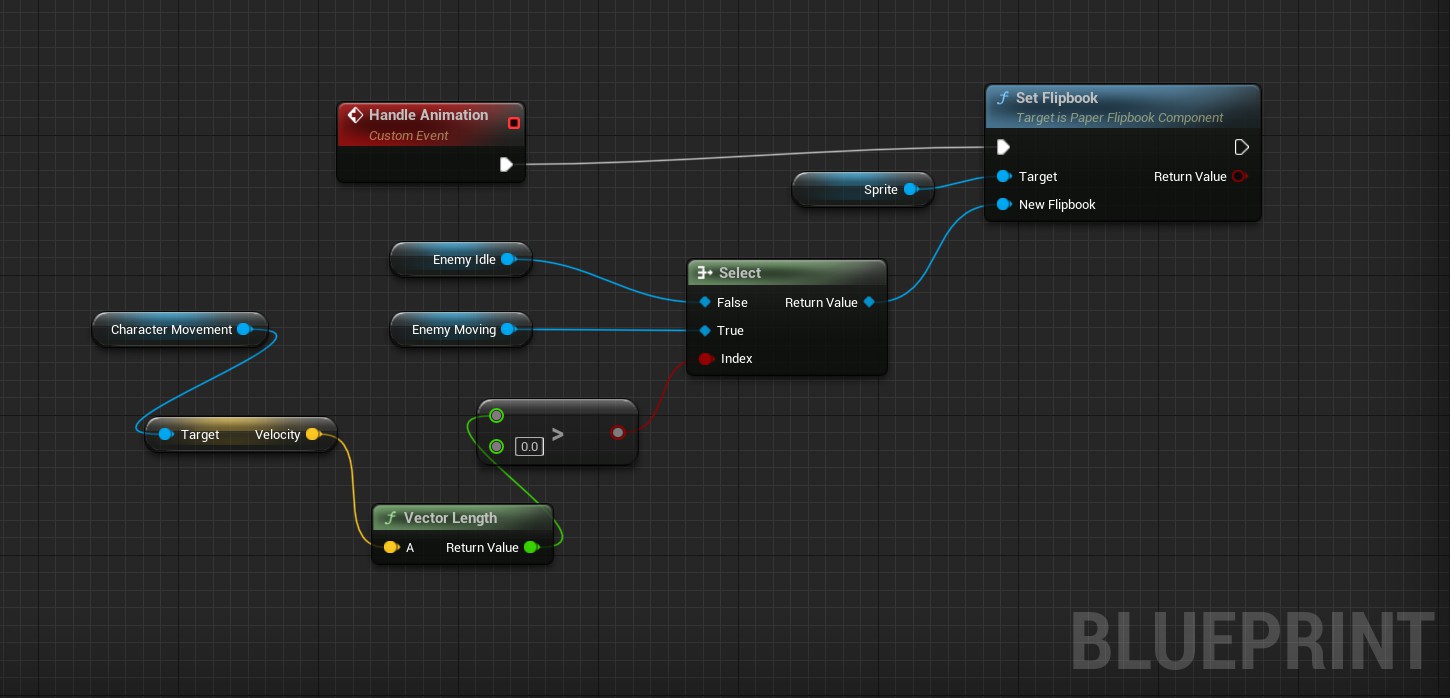Click the Vector Length Return Value pin
The height and width of the screenshot is (698, 1450).
tap(530, 548)
